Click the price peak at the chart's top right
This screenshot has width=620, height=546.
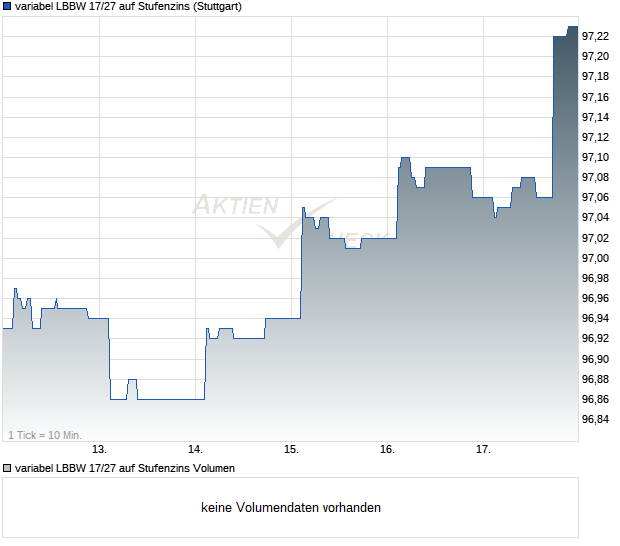[x=573, y=27]
